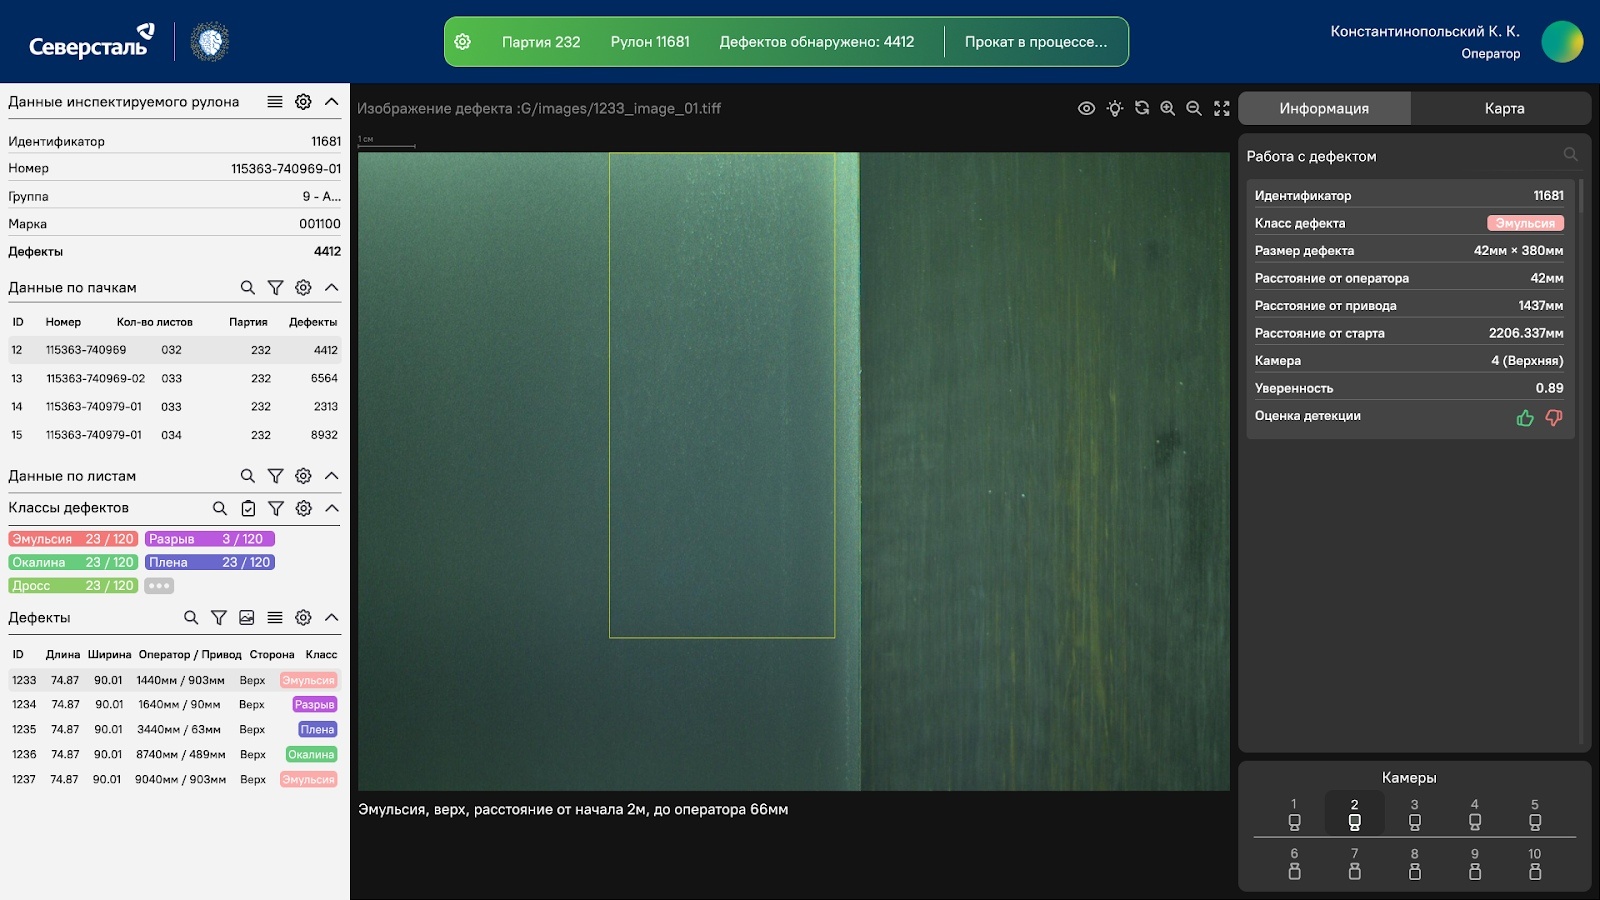Filter by Эмульсия defect class tag
The image size is (1600, 900).
pyautogui.click(x=73, y=539)
